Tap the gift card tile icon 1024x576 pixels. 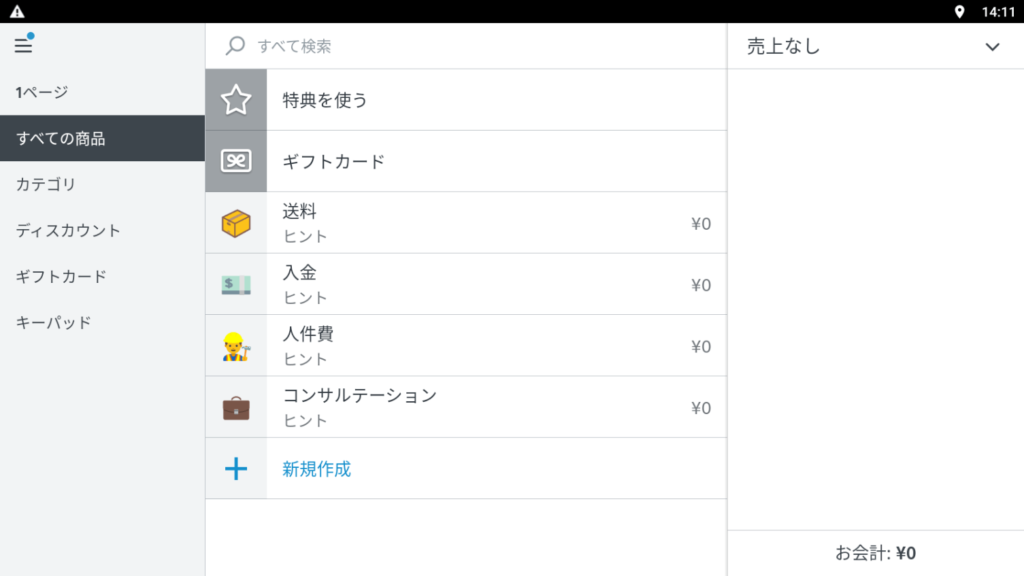(x=236, y=161)
